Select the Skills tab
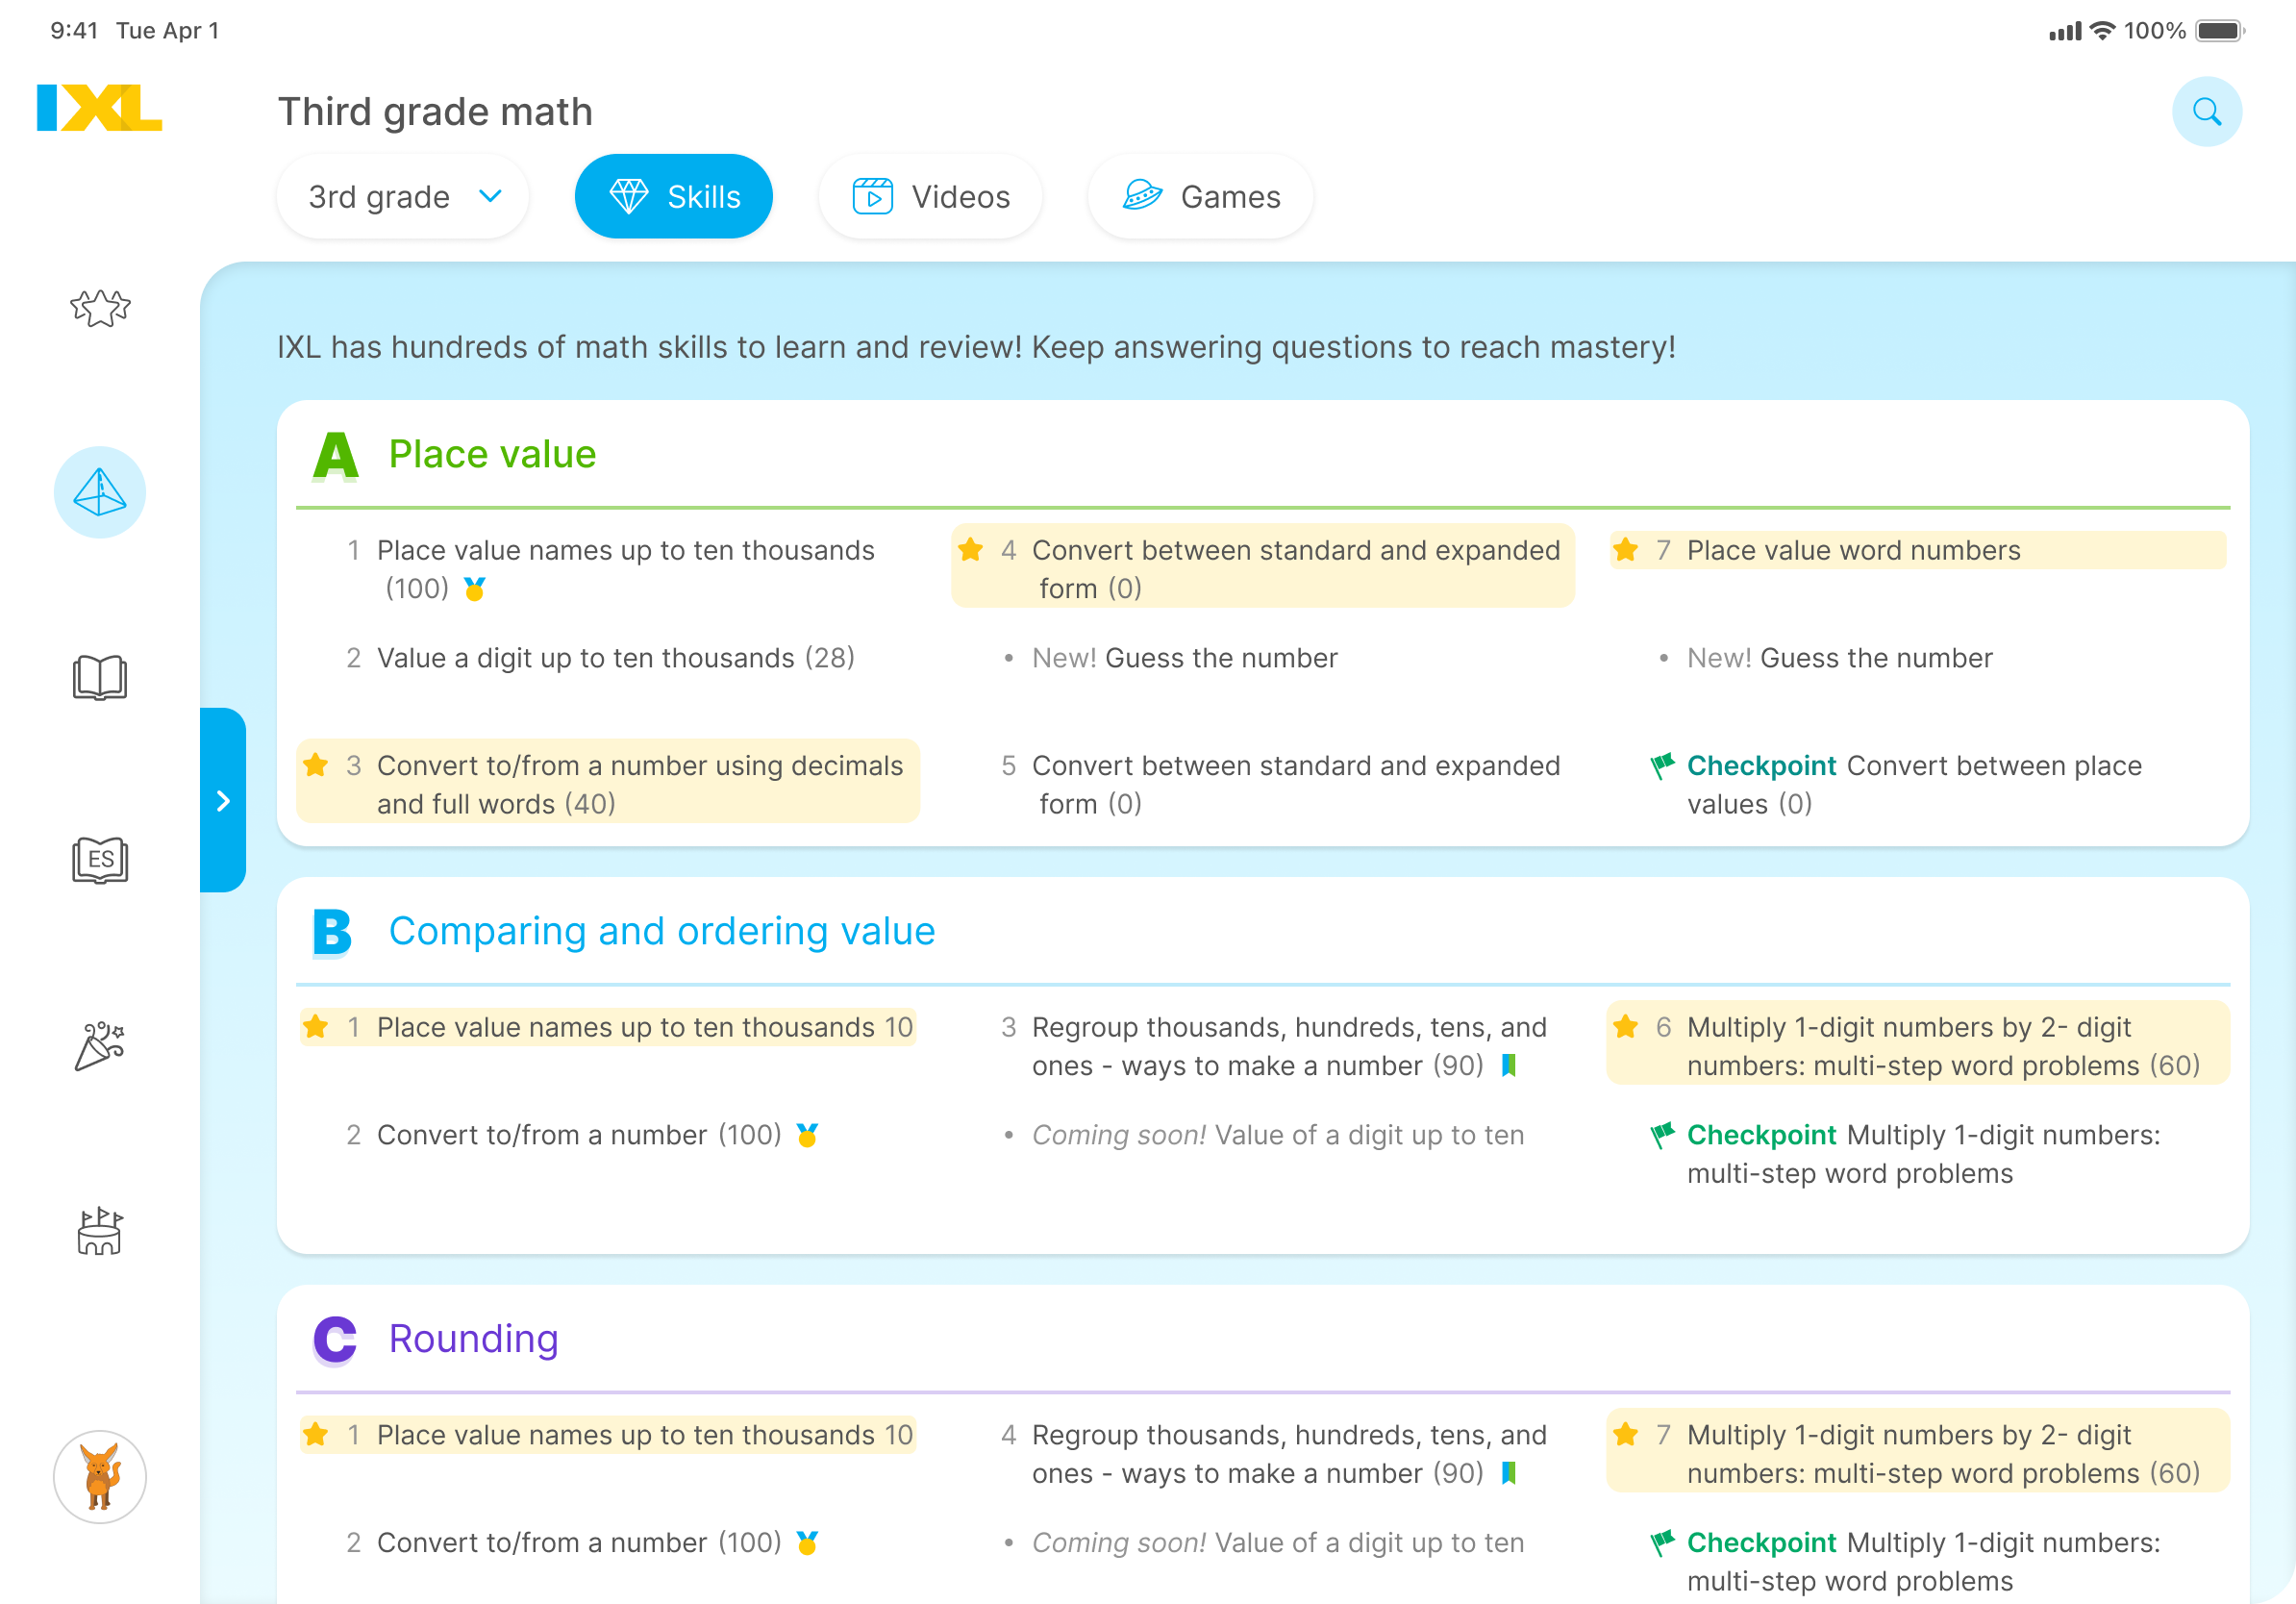2296x1604 pixels. pos(673,197)
